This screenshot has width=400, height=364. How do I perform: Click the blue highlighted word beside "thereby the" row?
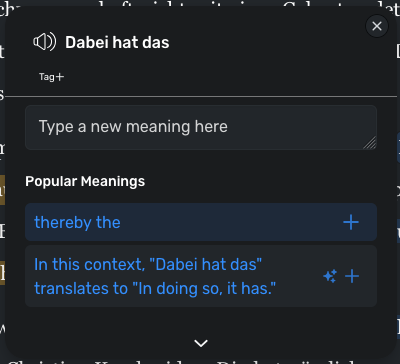[x=398, y=231]
